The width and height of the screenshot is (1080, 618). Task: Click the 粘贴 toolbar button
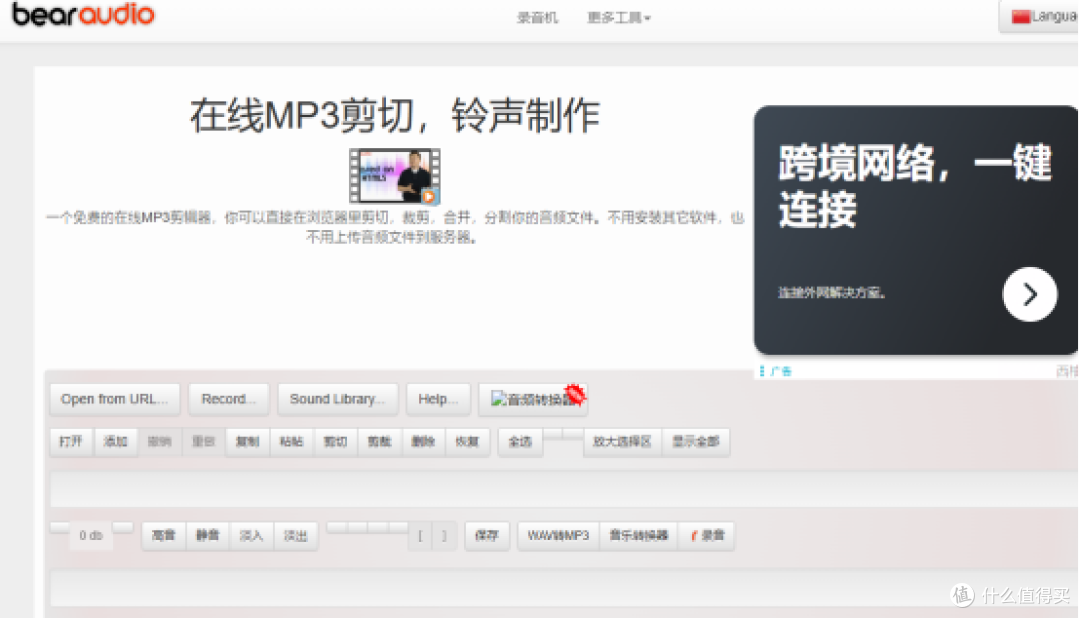(291, 442)
